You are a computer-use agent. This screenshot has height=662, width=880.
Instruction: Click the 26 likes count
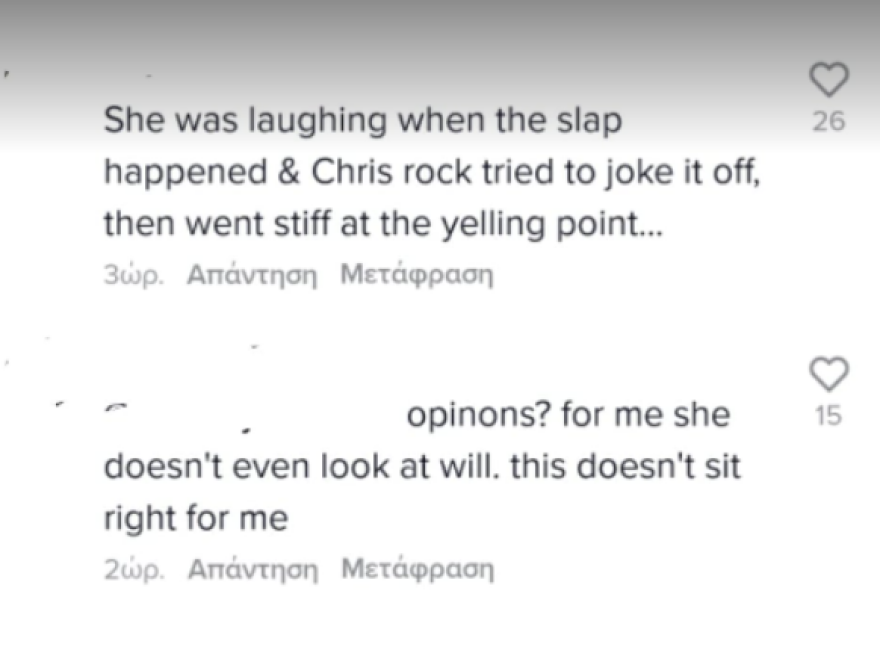[x=828, y=121]
